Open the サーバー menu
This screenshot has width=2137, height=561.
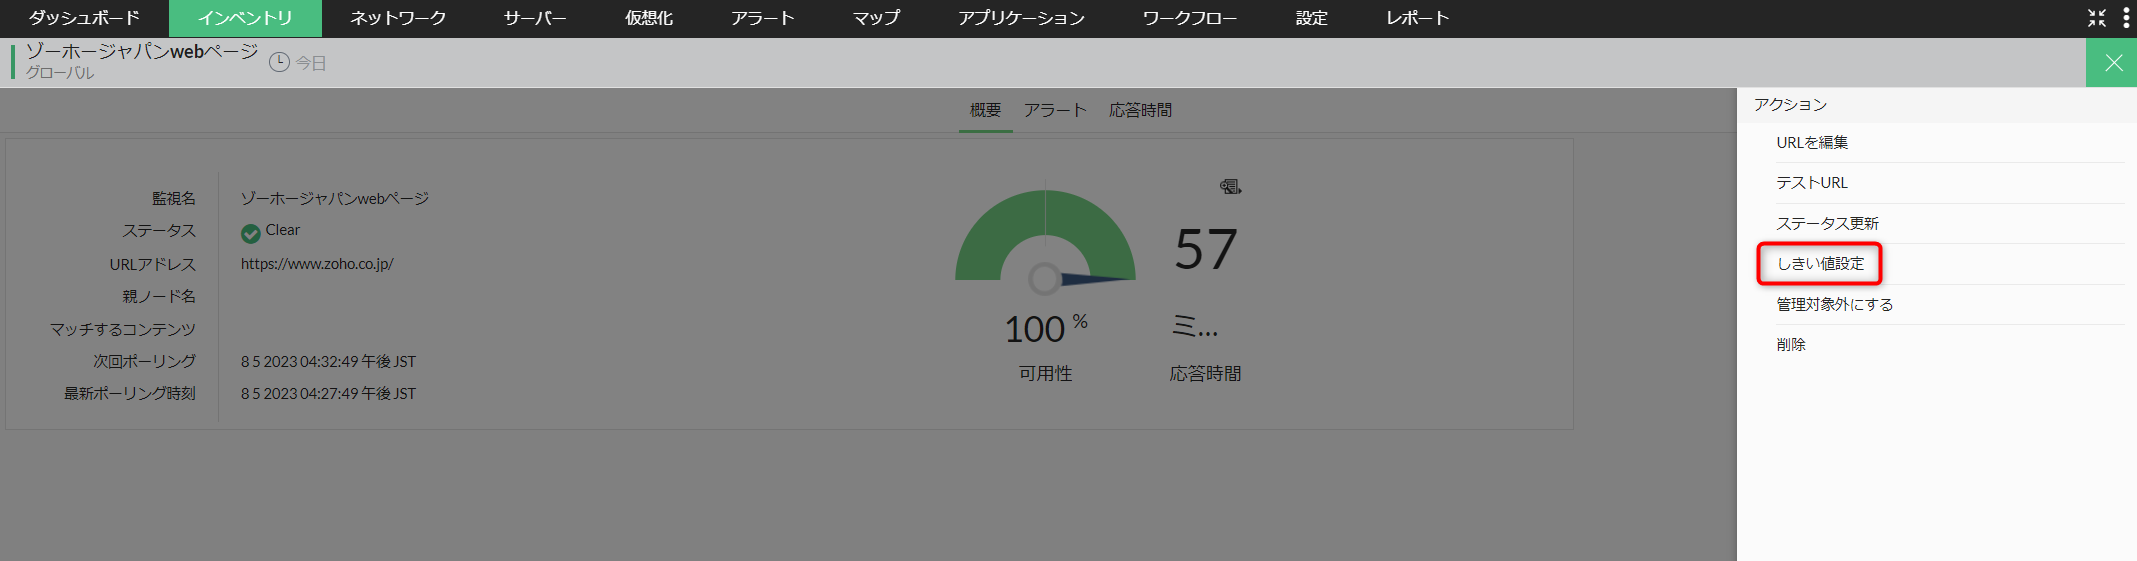(535, 18)
